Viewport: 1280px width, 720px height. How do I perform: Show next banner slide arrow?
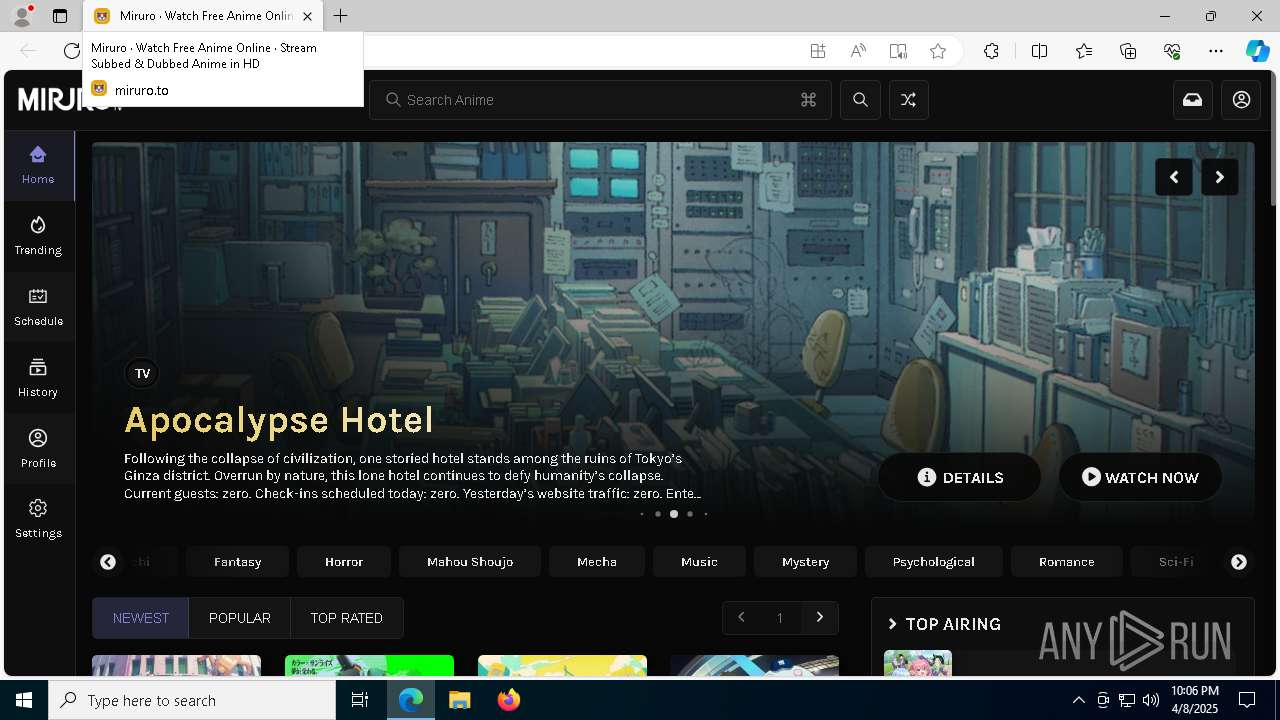[1219, 177]
